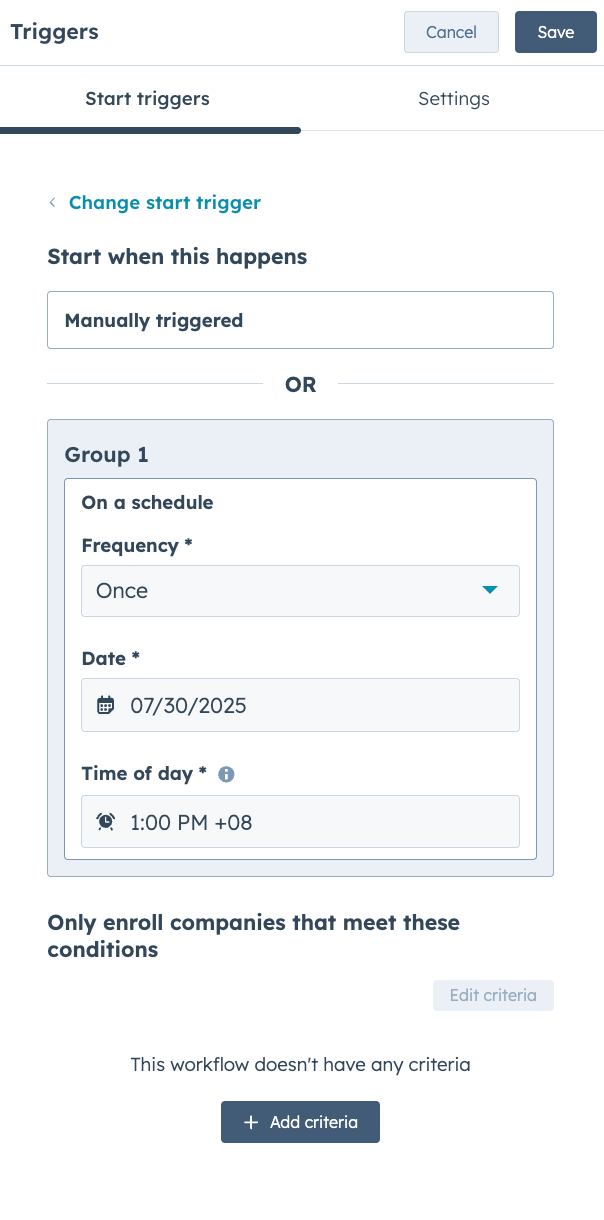Click the plus icon on Add criteria

tap(251, 1122)
